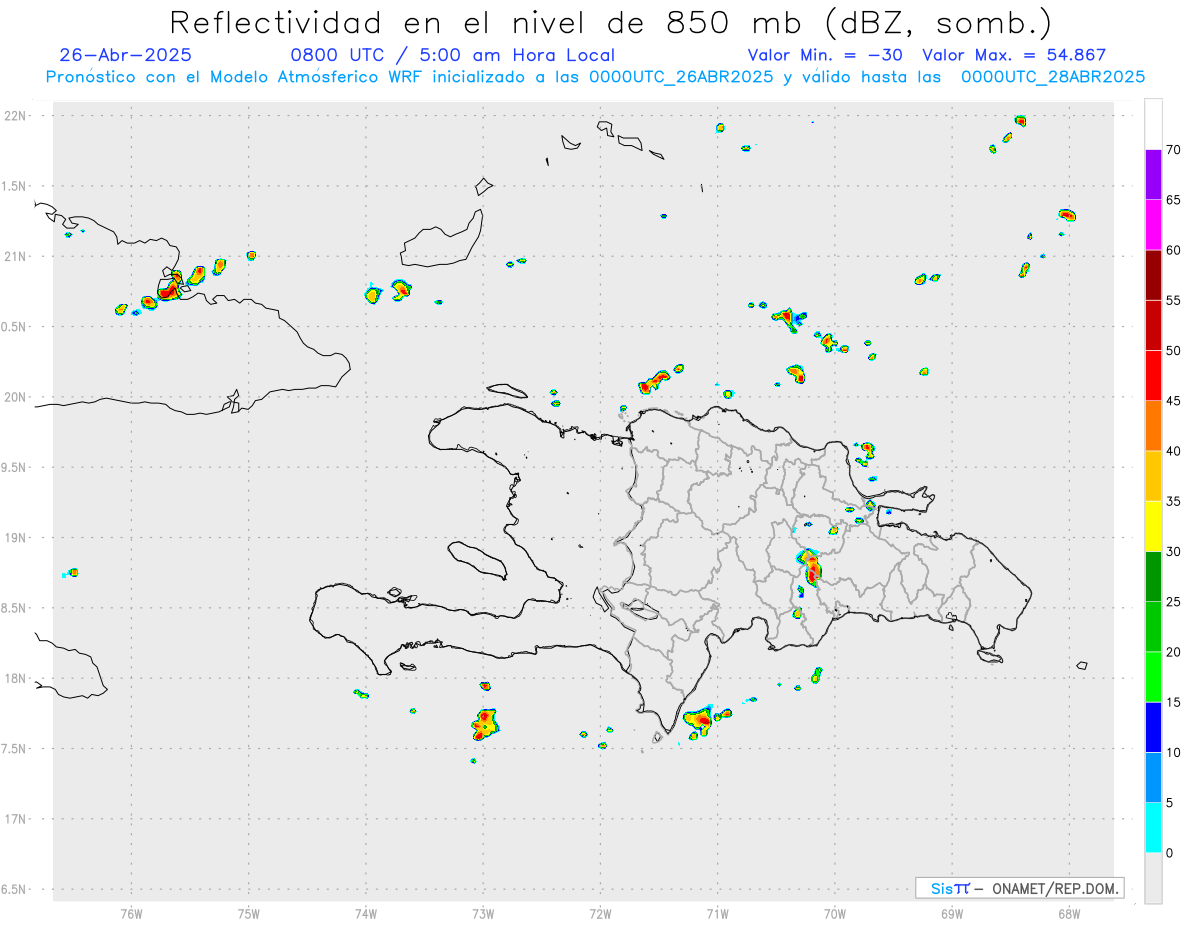The width and height of the screenshot is (1200, 927).
Task: Click the 'Valor Min. = -30' text
Action: (x=827, y=55)
